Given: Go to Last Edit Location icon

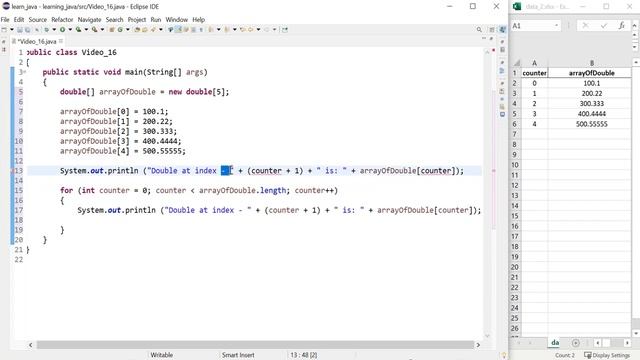Looking at the screenshot, I should [x=242, y=30].
